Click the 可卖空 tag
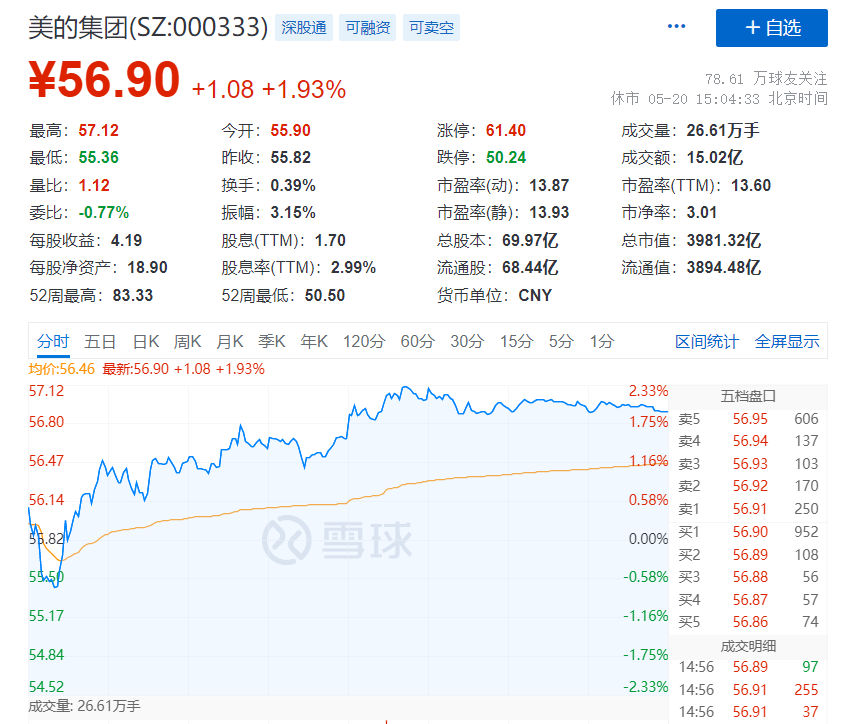 pos(431,27)
